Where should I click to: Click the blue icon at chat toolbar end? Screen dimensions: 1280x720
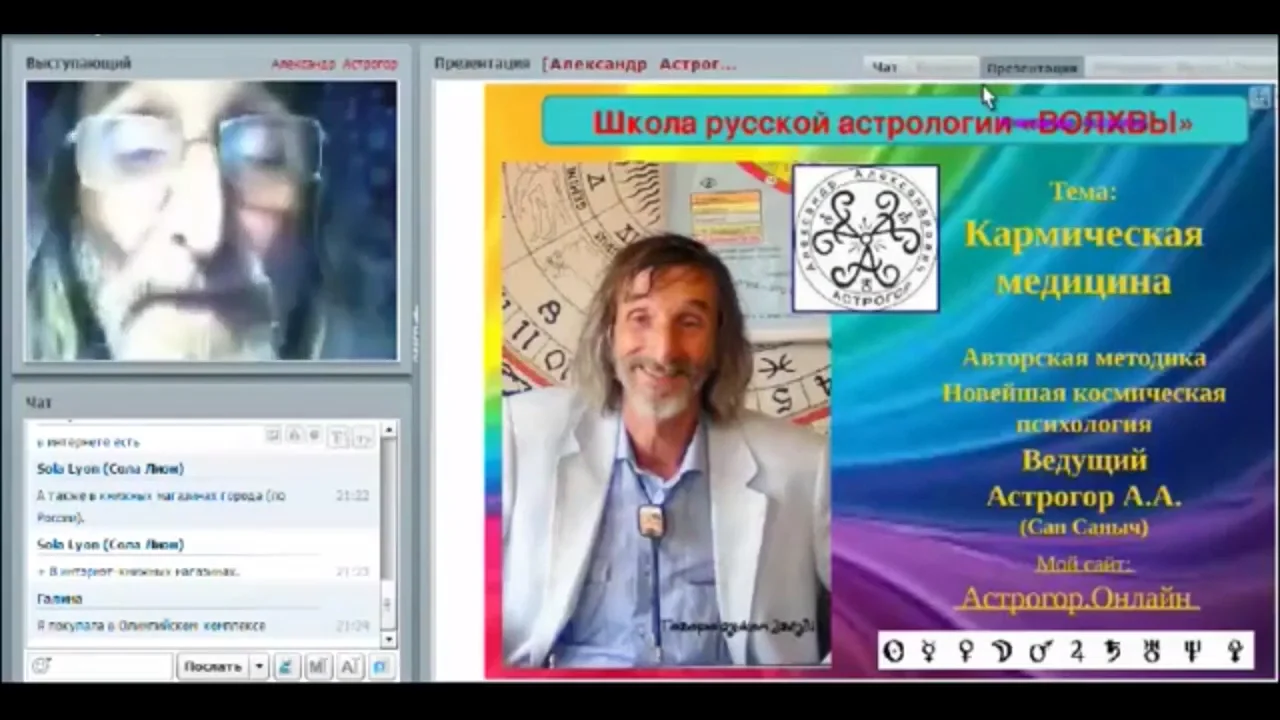pyautogui.click(x=381, y=666)
